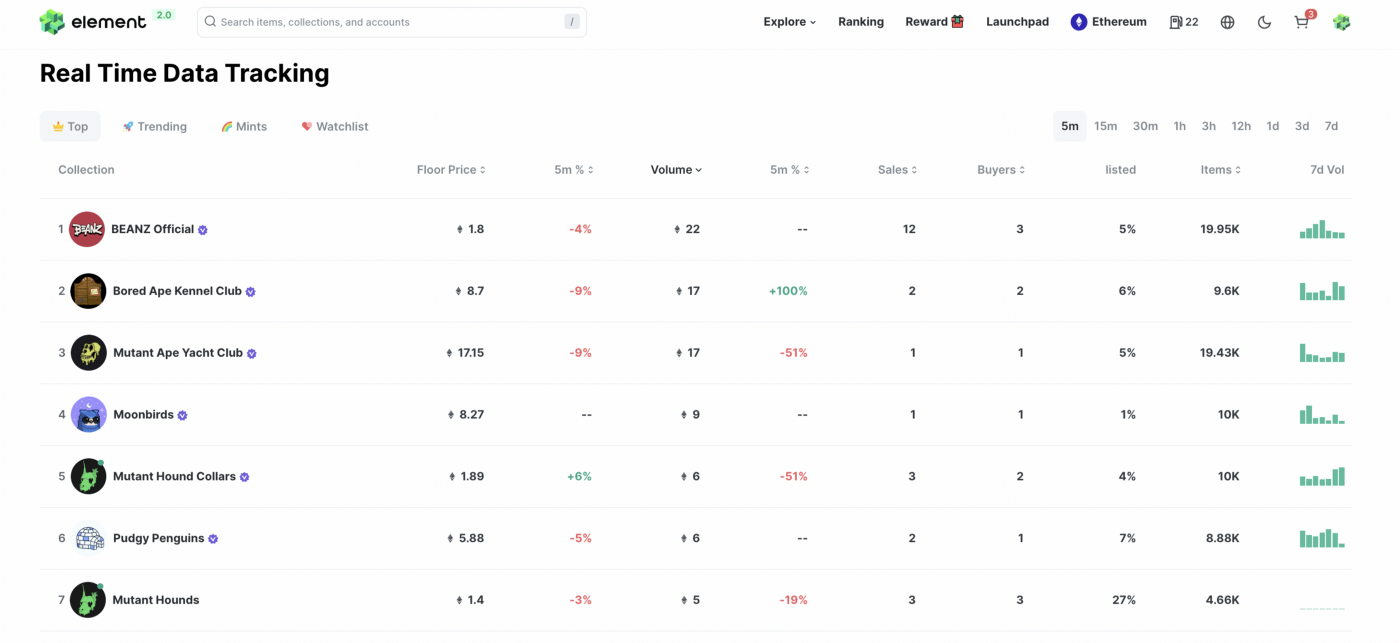The height and width of the screenshot is (643, 1400).
Task: Open the Mutant Hound Collars collection link
Action: 174,476
